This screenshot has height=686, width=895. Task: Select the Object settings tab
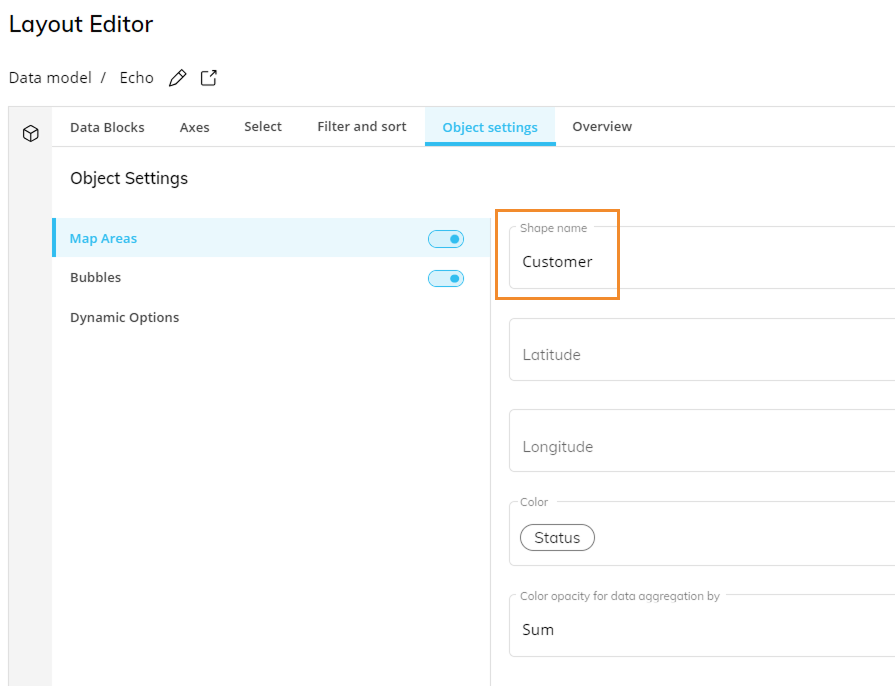(x=490, y=127)
